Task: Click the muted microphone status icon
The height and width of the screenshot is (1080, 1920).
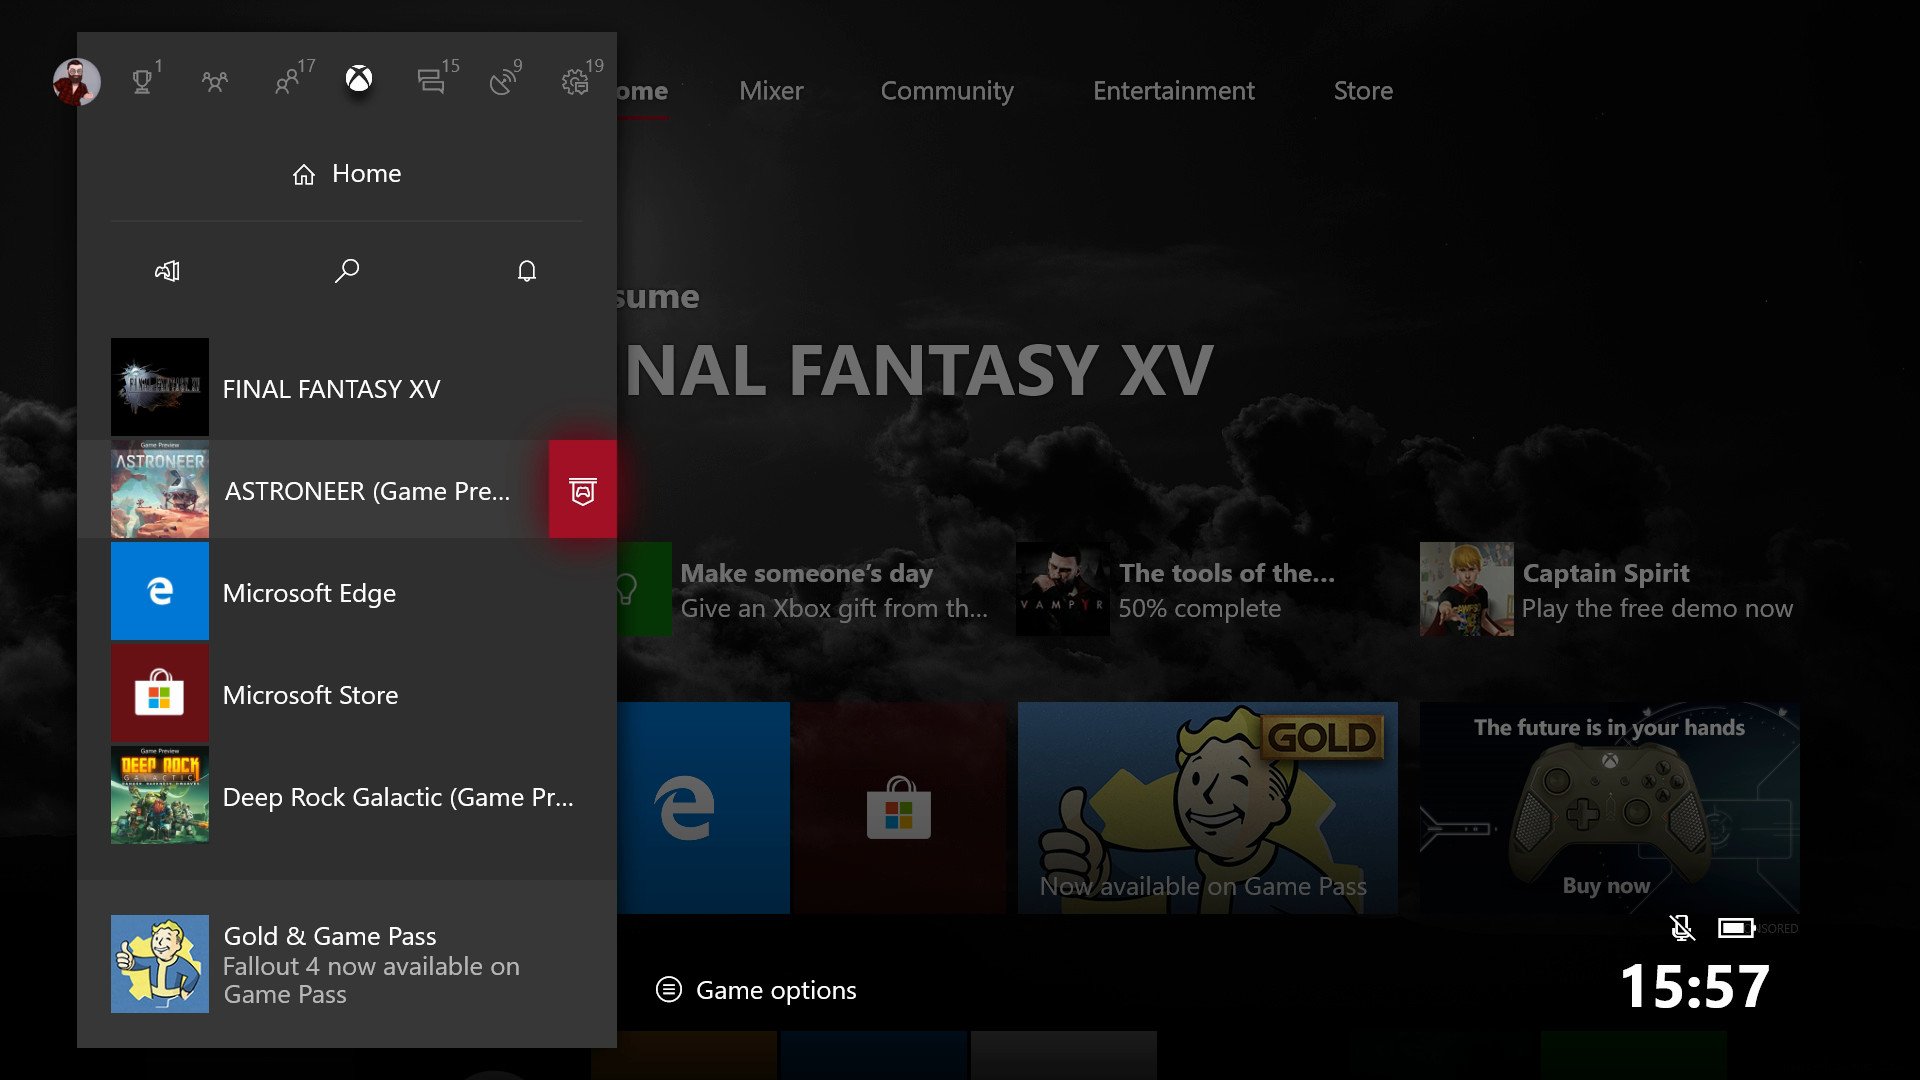Action: (x=1682, y=928)
